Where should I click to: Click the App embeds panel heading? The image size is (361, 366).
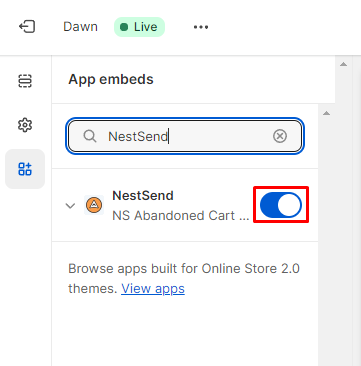point(111,79)
